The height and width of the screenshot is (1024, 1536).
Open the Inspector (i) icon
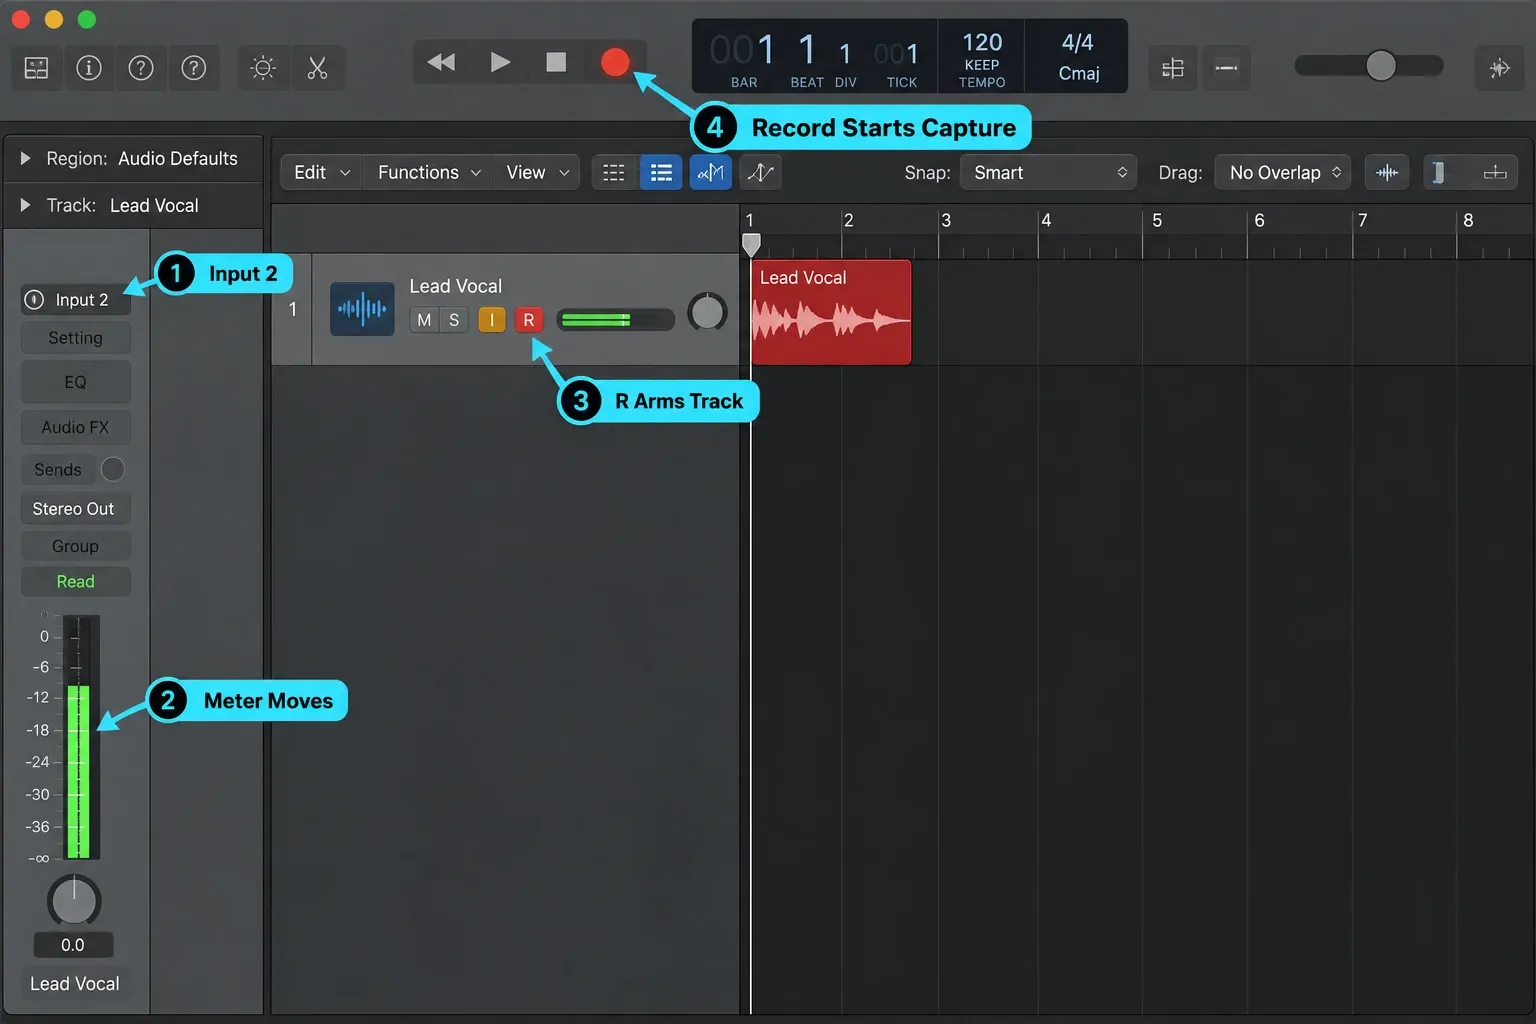click(89, 68)
